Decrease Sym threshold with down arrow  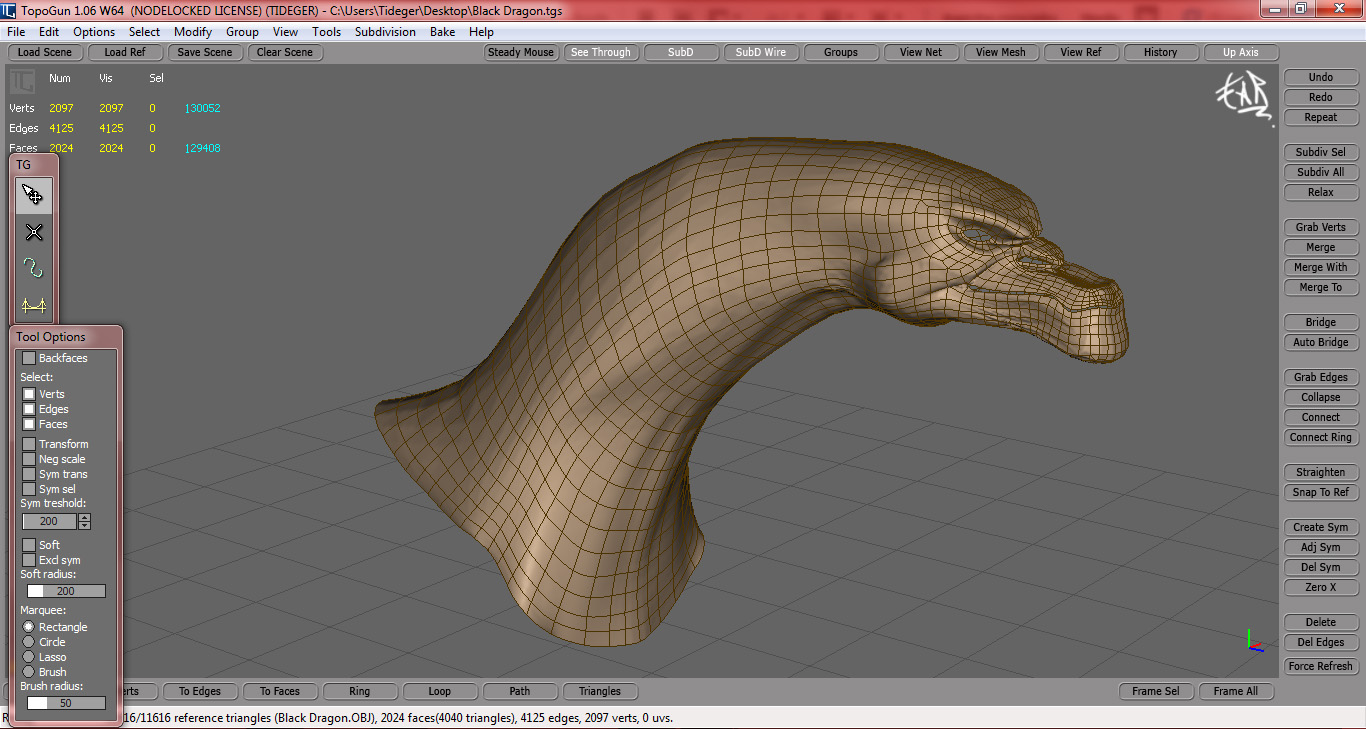click(84, 525)
